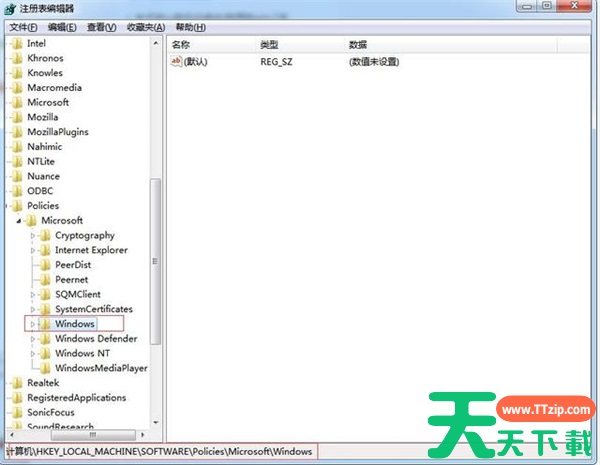
Task: Expand the Cryptography key node
Action: click(33, 236)
